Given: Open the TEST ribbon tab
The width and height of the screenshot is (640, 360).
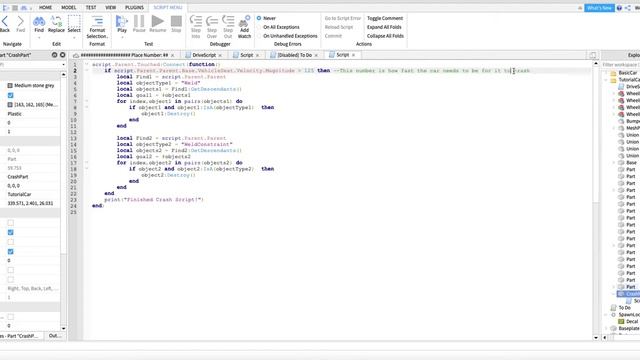Looking at the screenshot, I should click(91, 8).
